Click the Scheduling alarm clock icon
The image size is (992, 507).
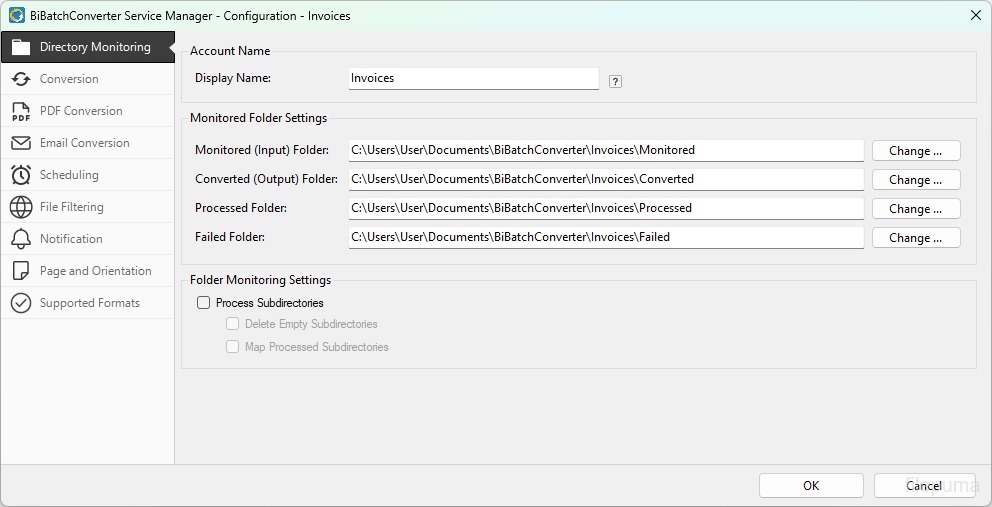pos(20,175)
